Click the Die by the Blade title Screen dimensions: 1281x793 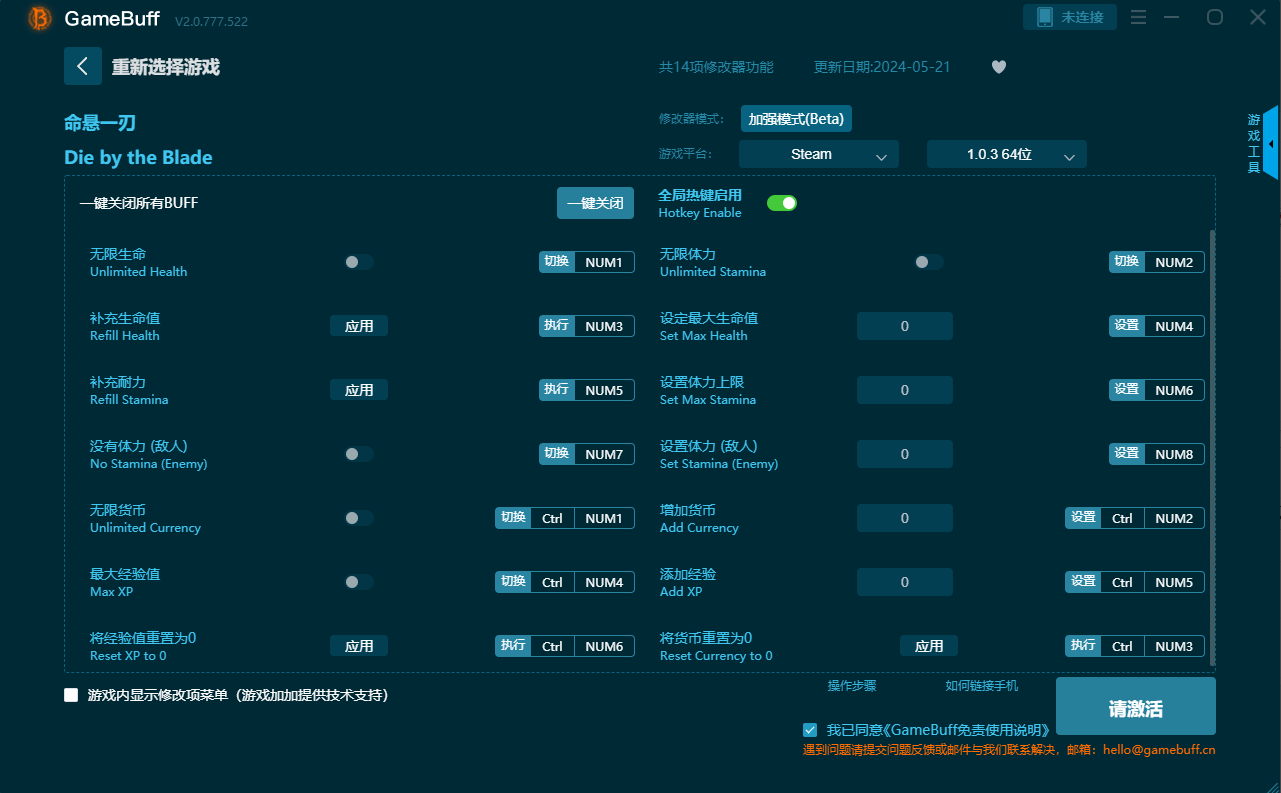[x=138, y=157]
